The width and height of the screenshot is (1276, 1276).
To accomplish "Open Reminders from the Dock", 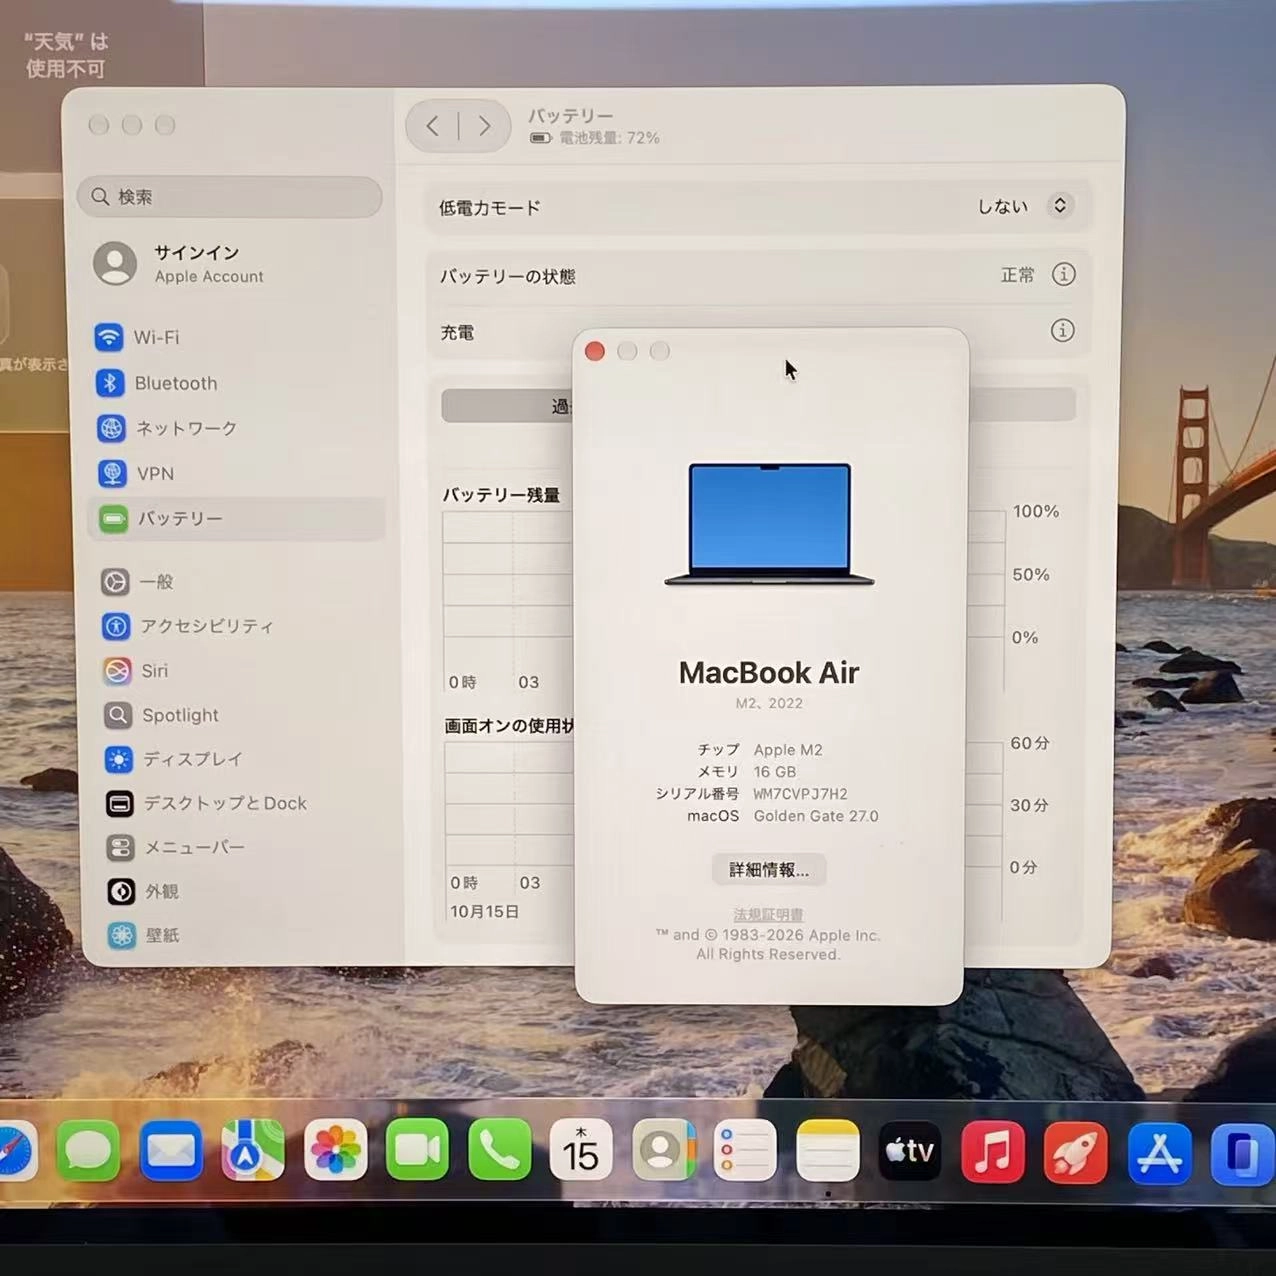I will pyautogui.click(x=745, y=1151).
